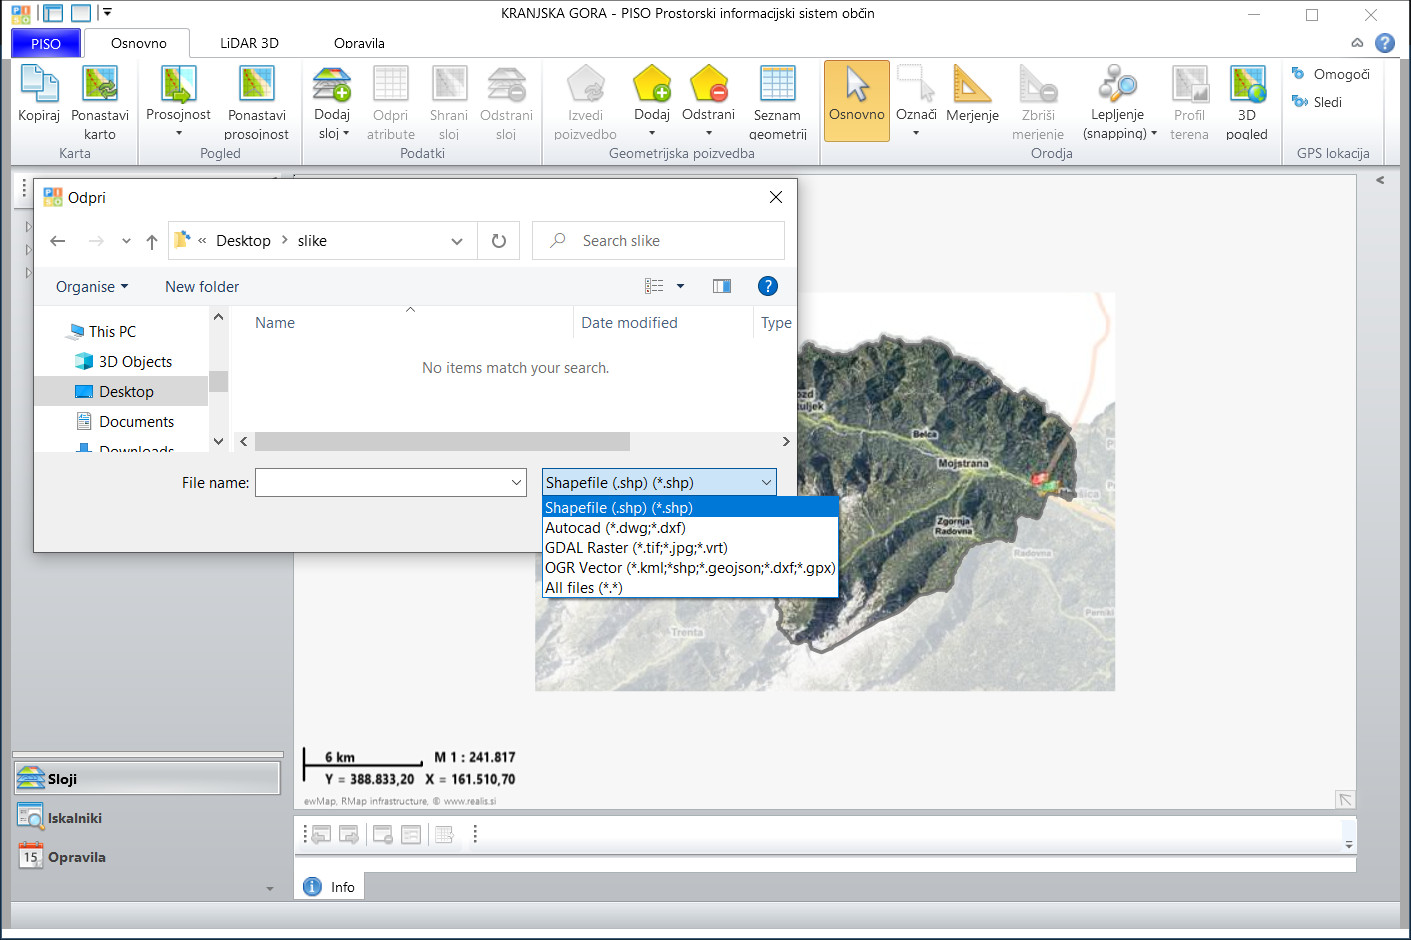Image resolution: width=1411 pixels, height=940 pixels.
Task: Select the Označi selection tool
Action: tap(916, 101)
